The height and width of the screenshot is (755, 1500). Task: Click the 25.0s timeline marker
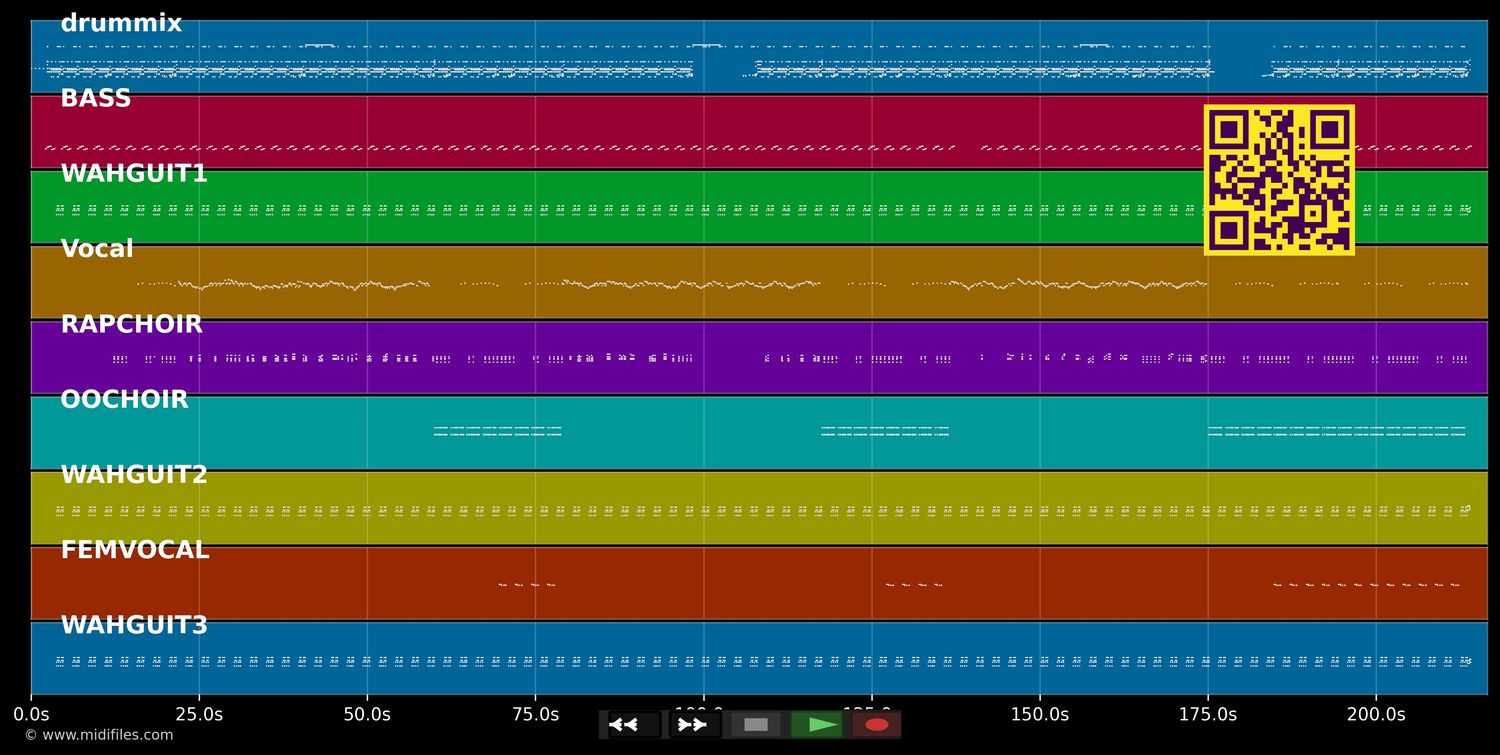(200, 714)
